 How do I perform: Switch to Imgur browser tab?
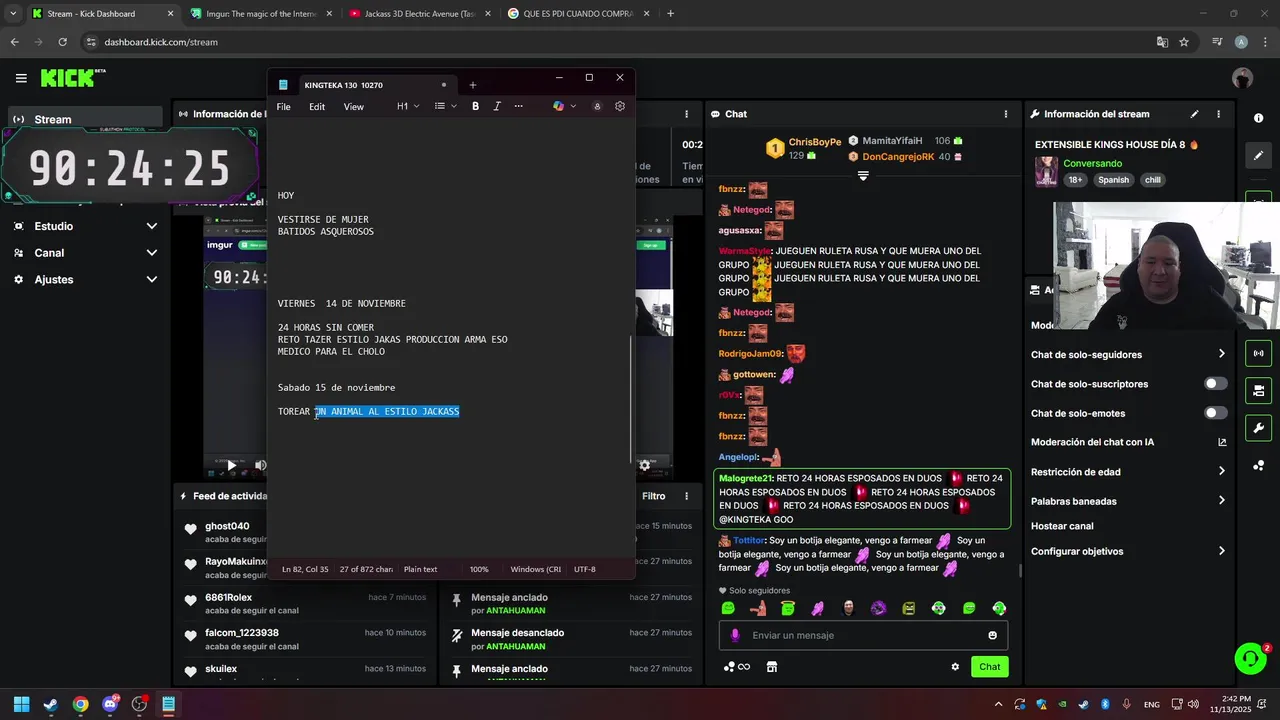coord(260,14)
